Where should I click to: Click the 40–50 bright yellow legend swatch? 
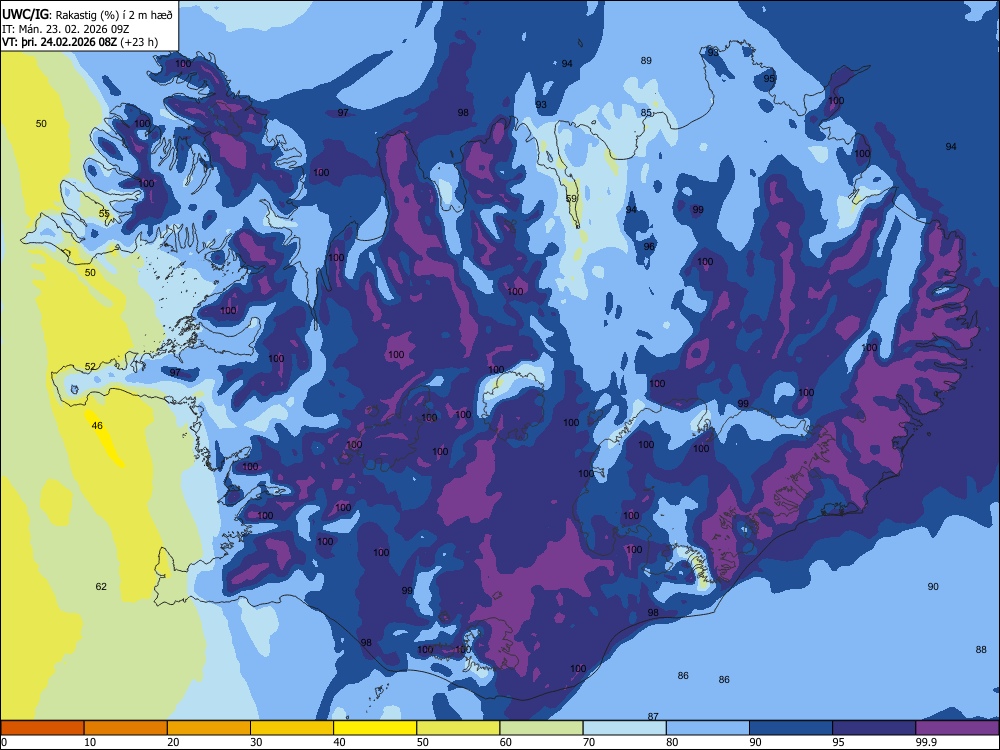click(x=375, y=728)
